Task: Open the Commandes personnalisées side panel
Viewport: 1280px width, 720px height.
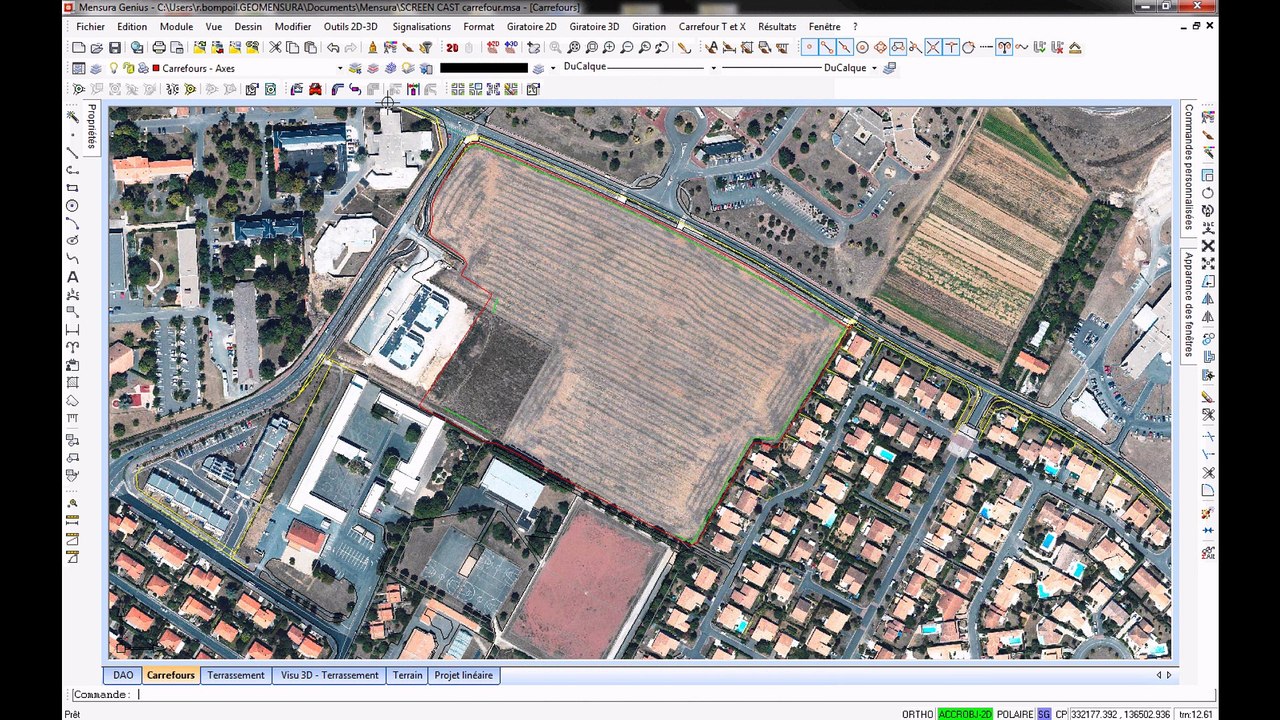Action: coord(1189,167)
